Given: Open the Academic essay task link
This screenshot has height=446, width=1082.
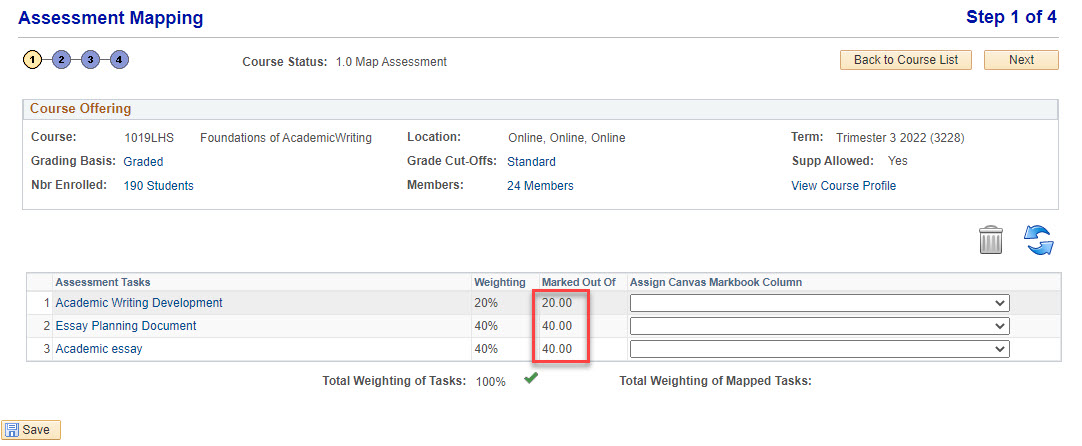Looking at the screenshot, I should point(99,349).
